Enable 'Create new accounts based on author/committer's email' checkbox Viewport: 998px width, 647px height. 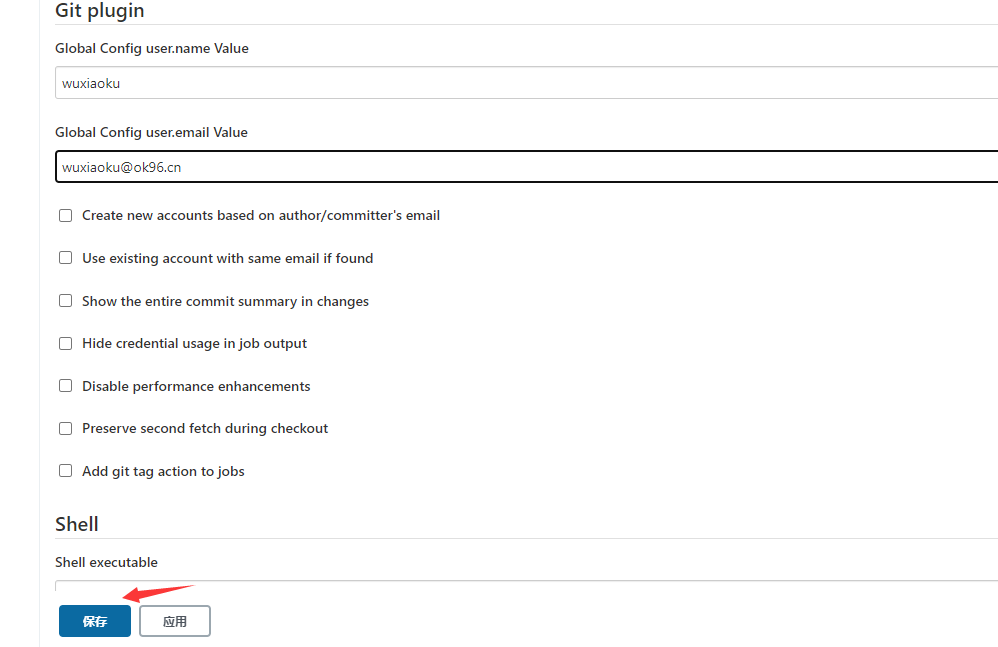click(66, 216)
